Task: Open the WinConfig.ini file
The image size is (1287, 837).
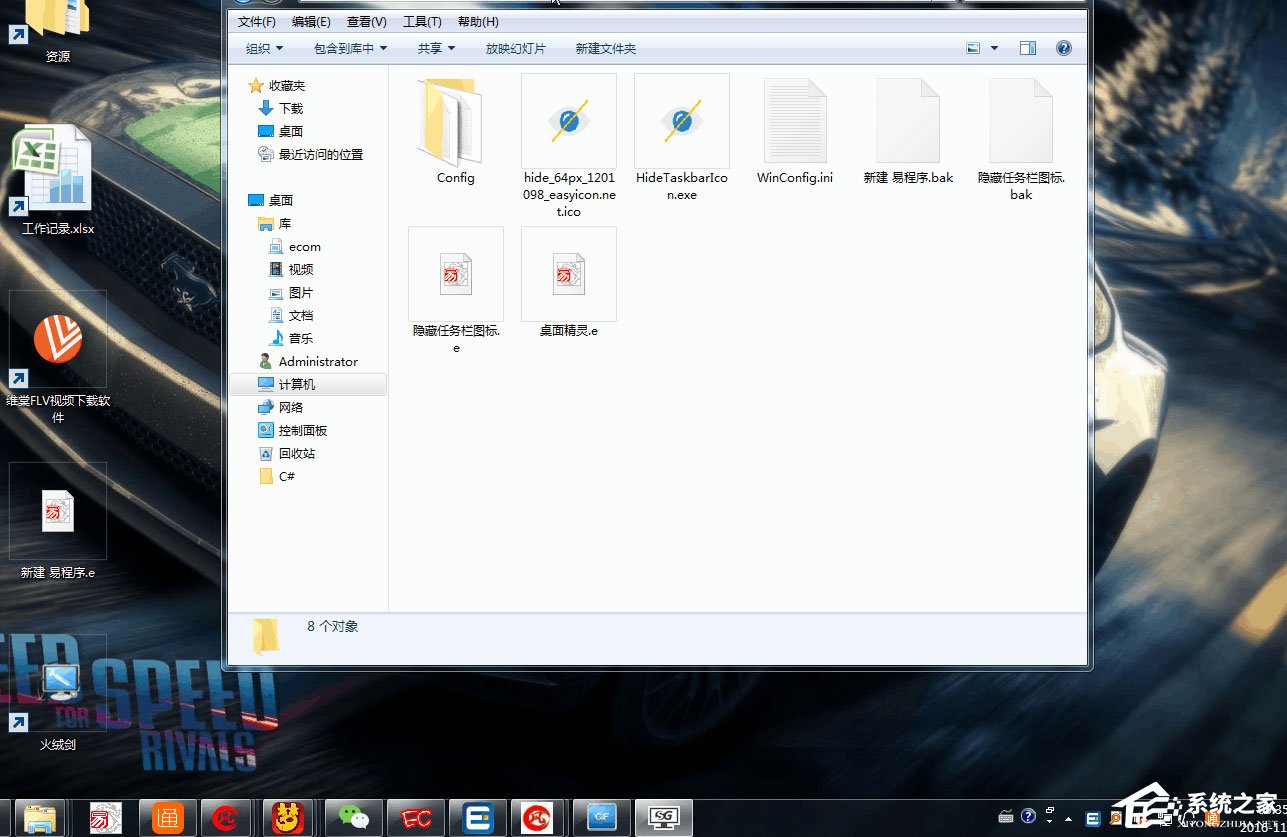Action: pos(794,120)
